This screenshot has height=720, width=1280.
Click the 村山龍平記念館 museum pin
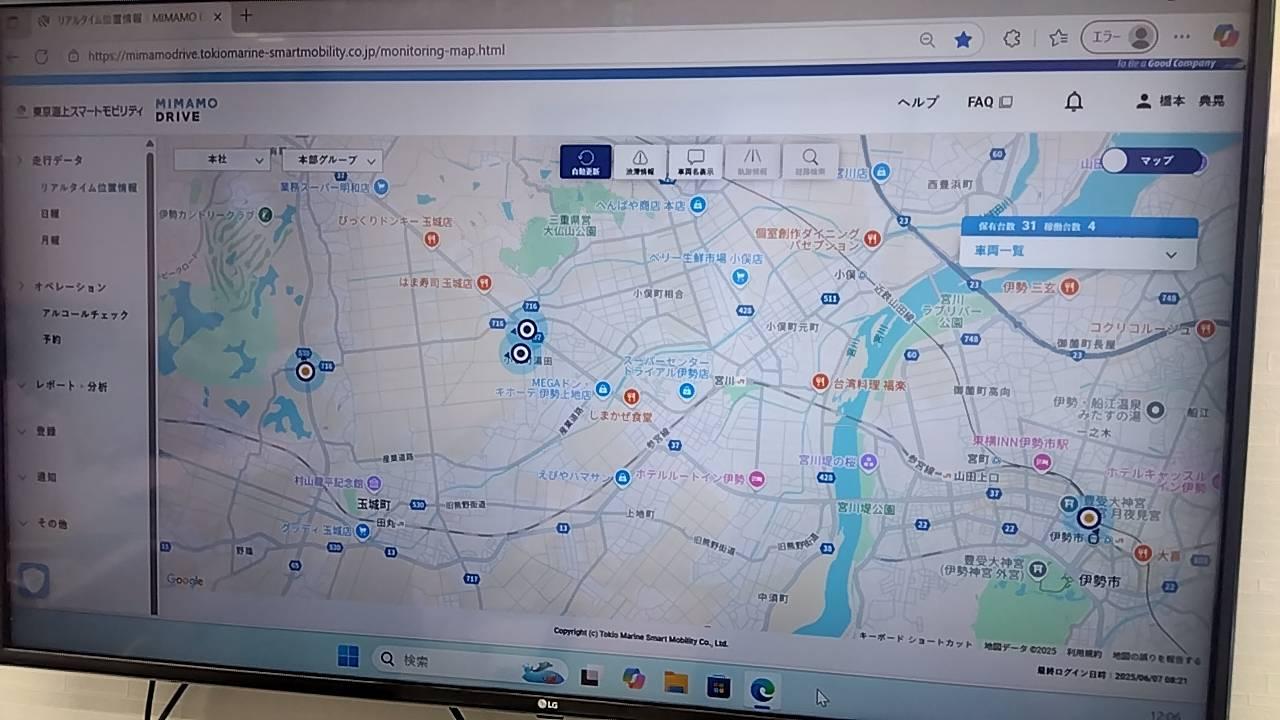(373, 482)
